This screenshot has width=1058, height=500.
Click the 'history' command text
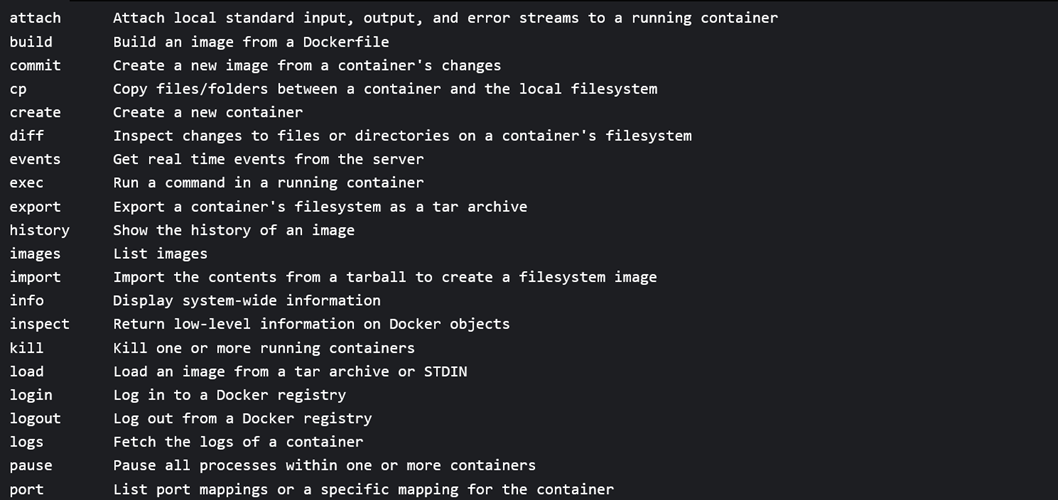coord(39,230)
